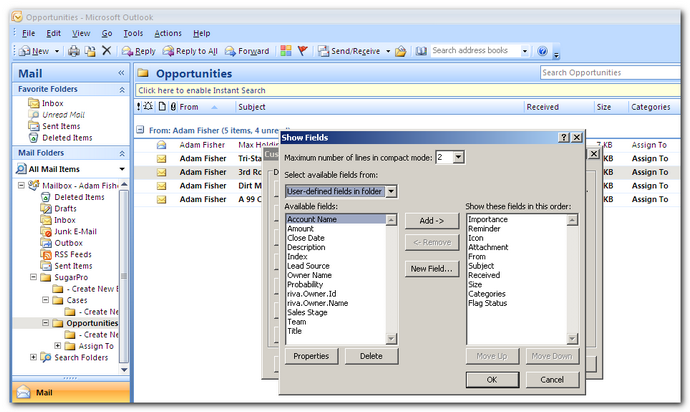Click the Address Book icon

(x=421, y=51)
